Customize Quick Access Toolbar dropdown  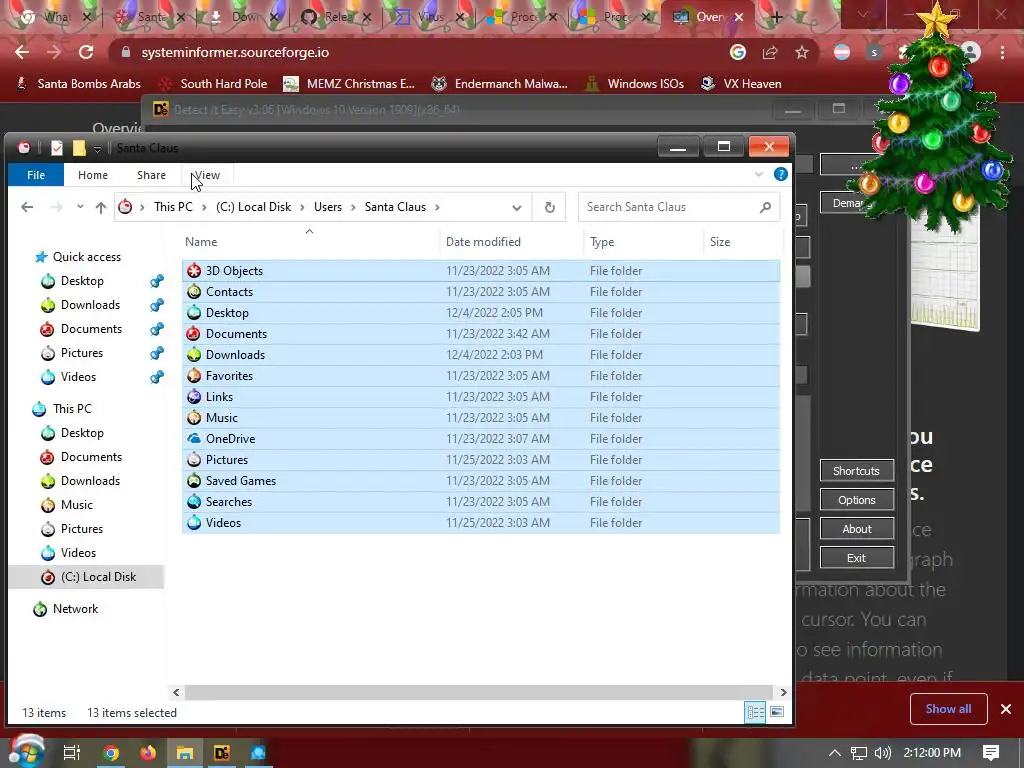(97, 149)
